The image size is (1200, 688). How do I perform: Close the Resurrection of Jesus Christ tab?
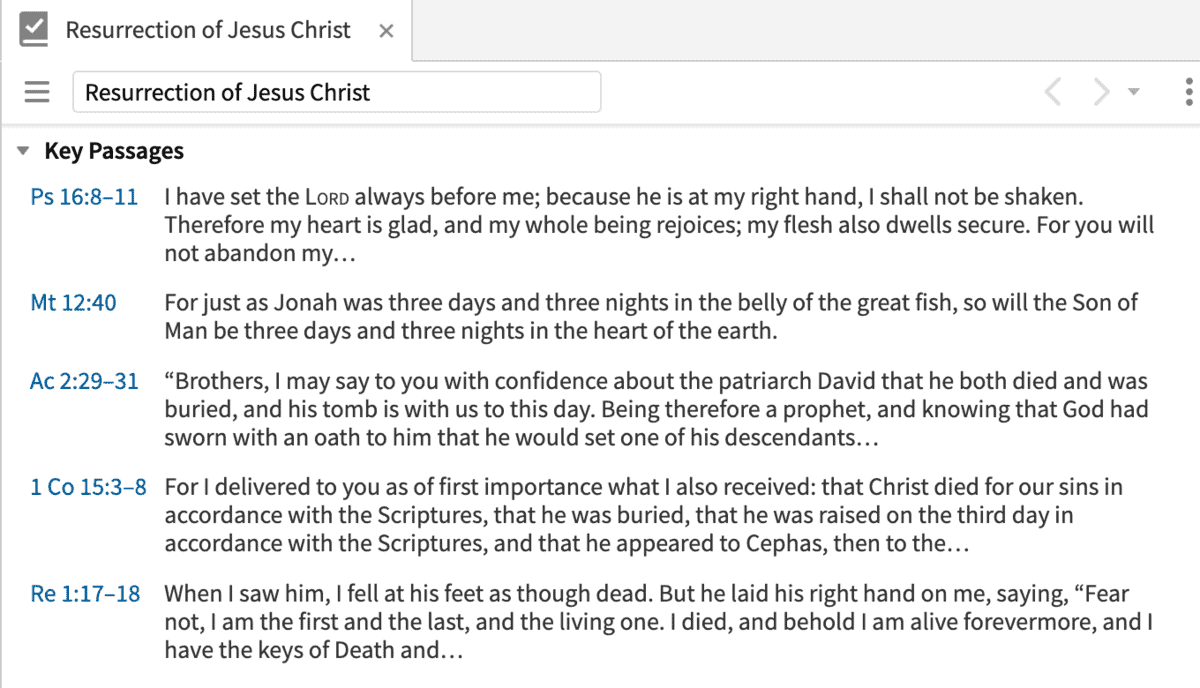386,31
